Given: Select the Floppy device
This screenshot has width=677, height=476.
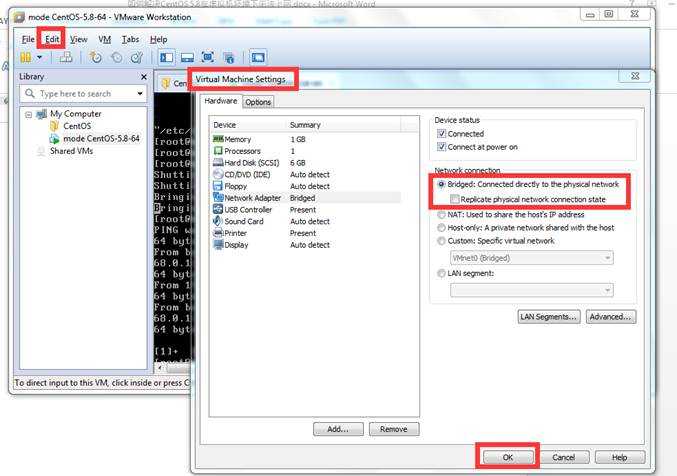Looking at the screenshot, I should [x=307, y=186].
